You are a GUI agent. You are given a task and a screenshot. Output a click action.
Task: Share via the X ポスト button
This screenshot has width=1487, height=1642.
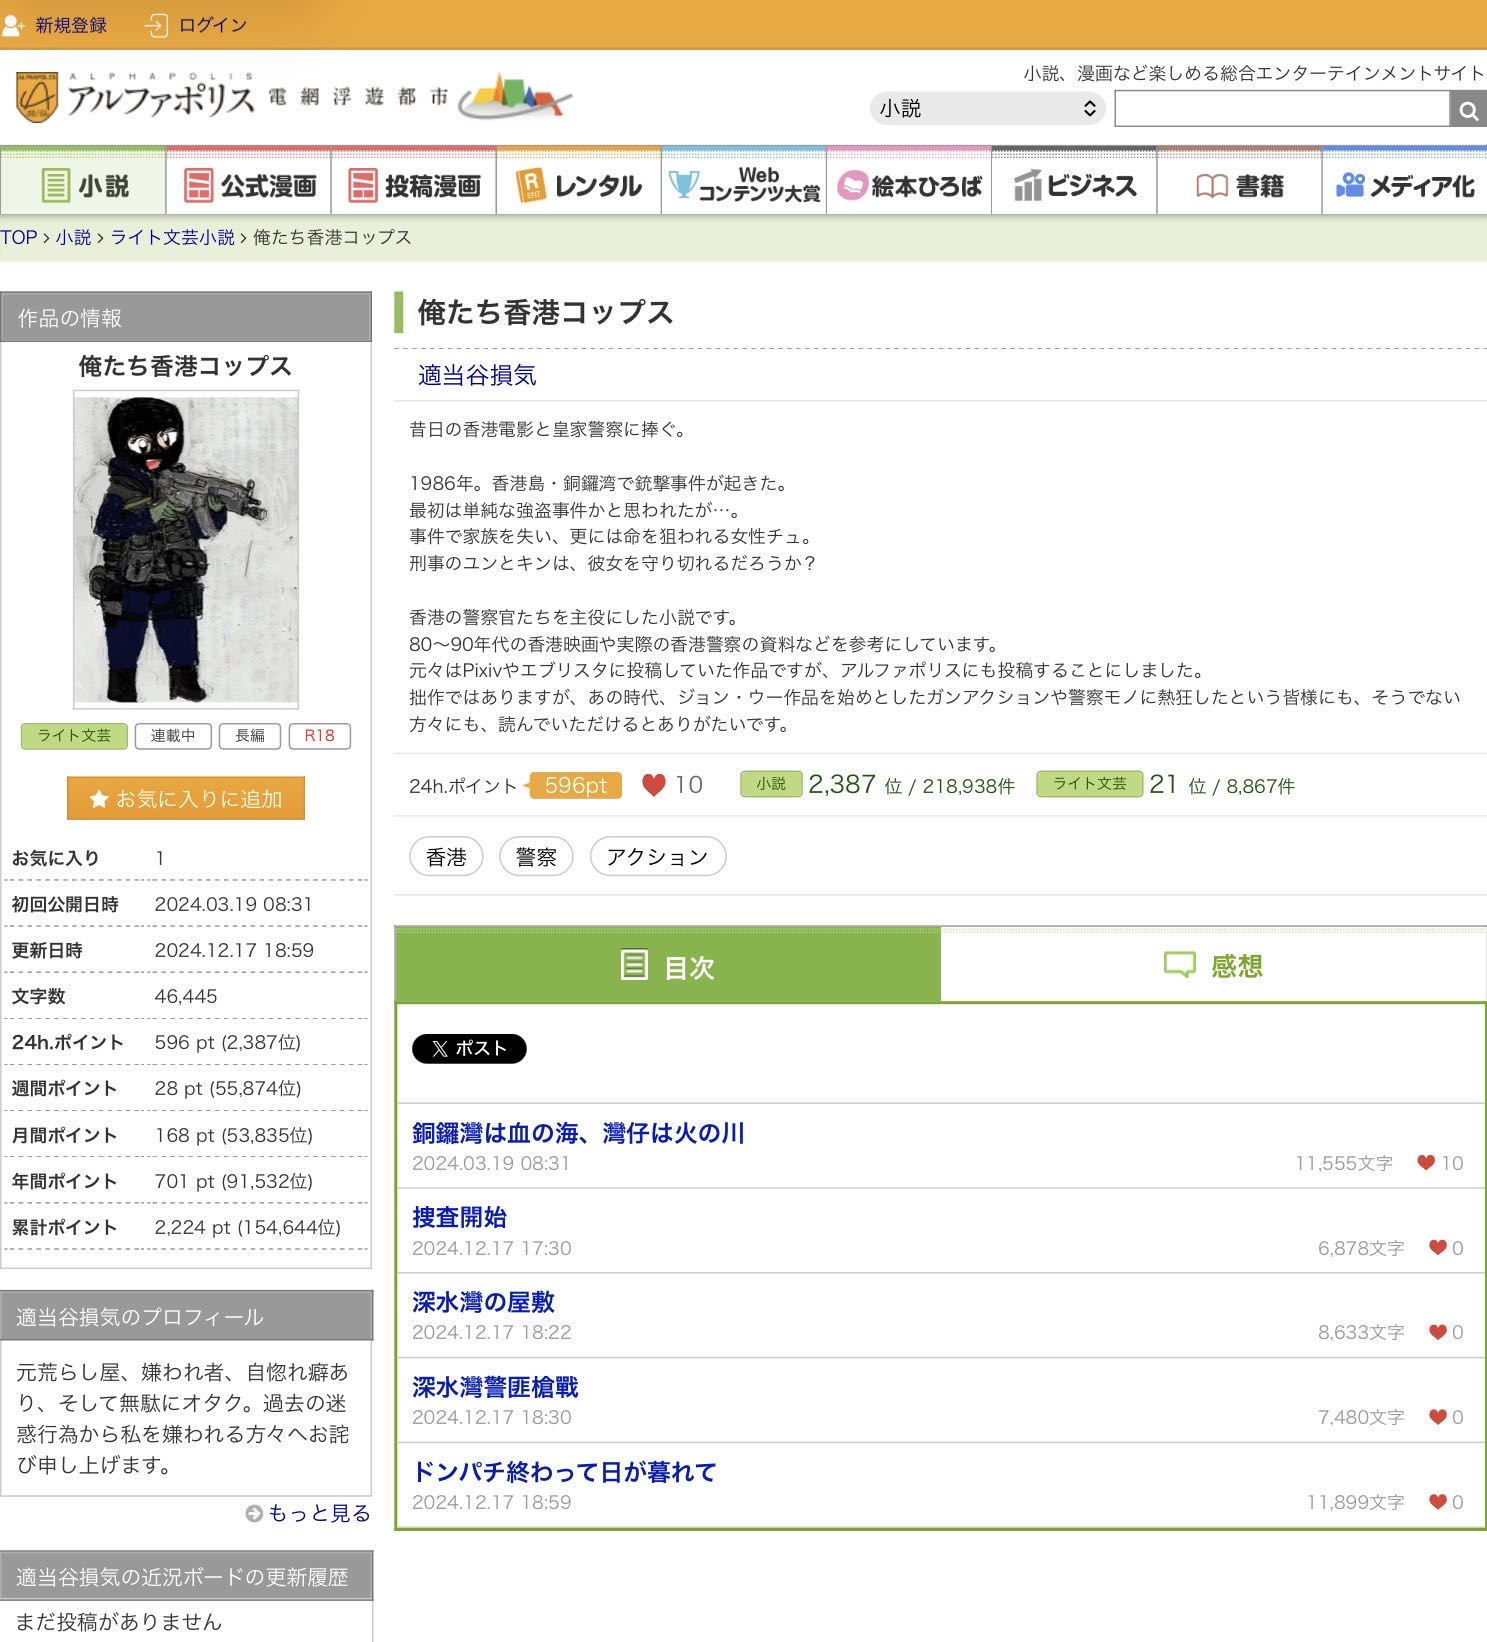[469, 1048]
